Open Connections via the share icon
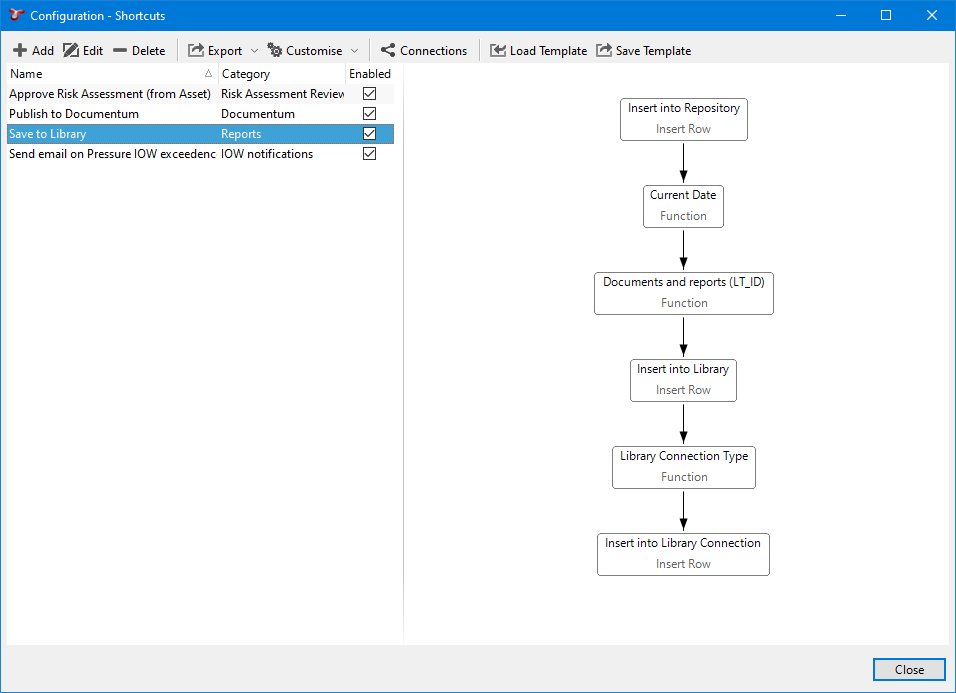The width and height of the screenshot is (956, 693). [x=388, y=51]
